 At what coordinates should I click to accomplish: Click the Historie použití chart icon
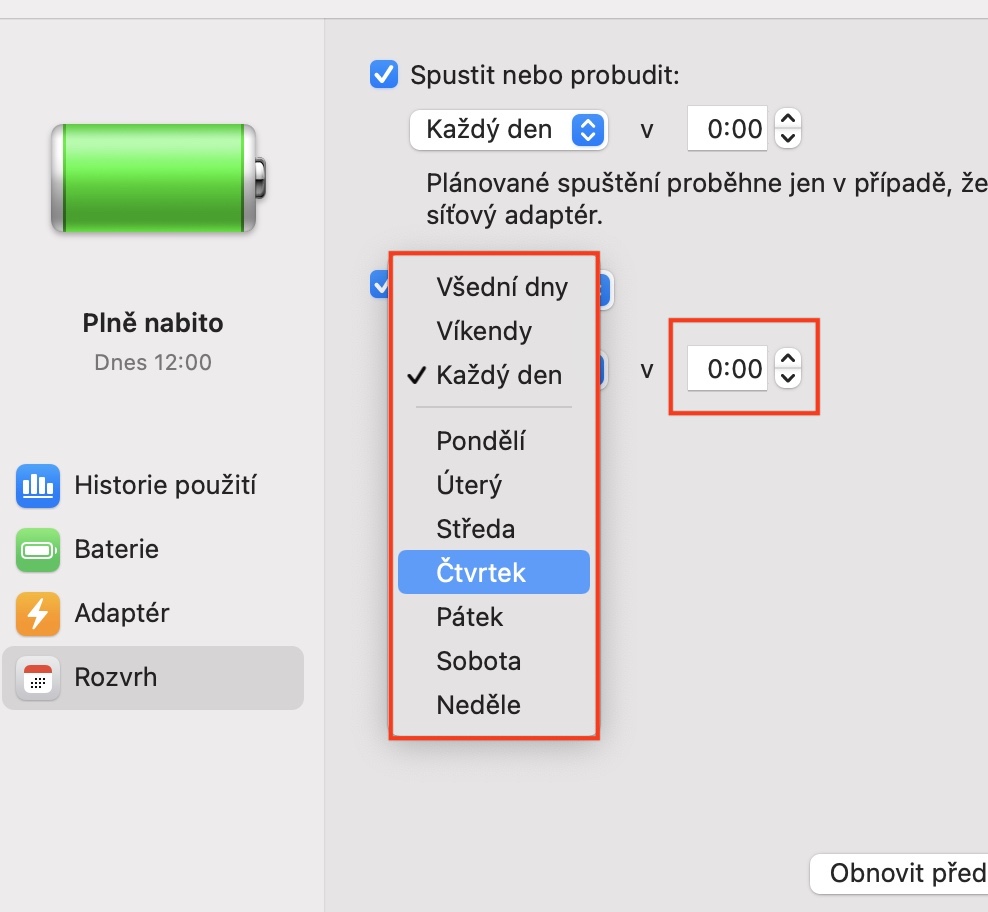[x=38, y=486]
